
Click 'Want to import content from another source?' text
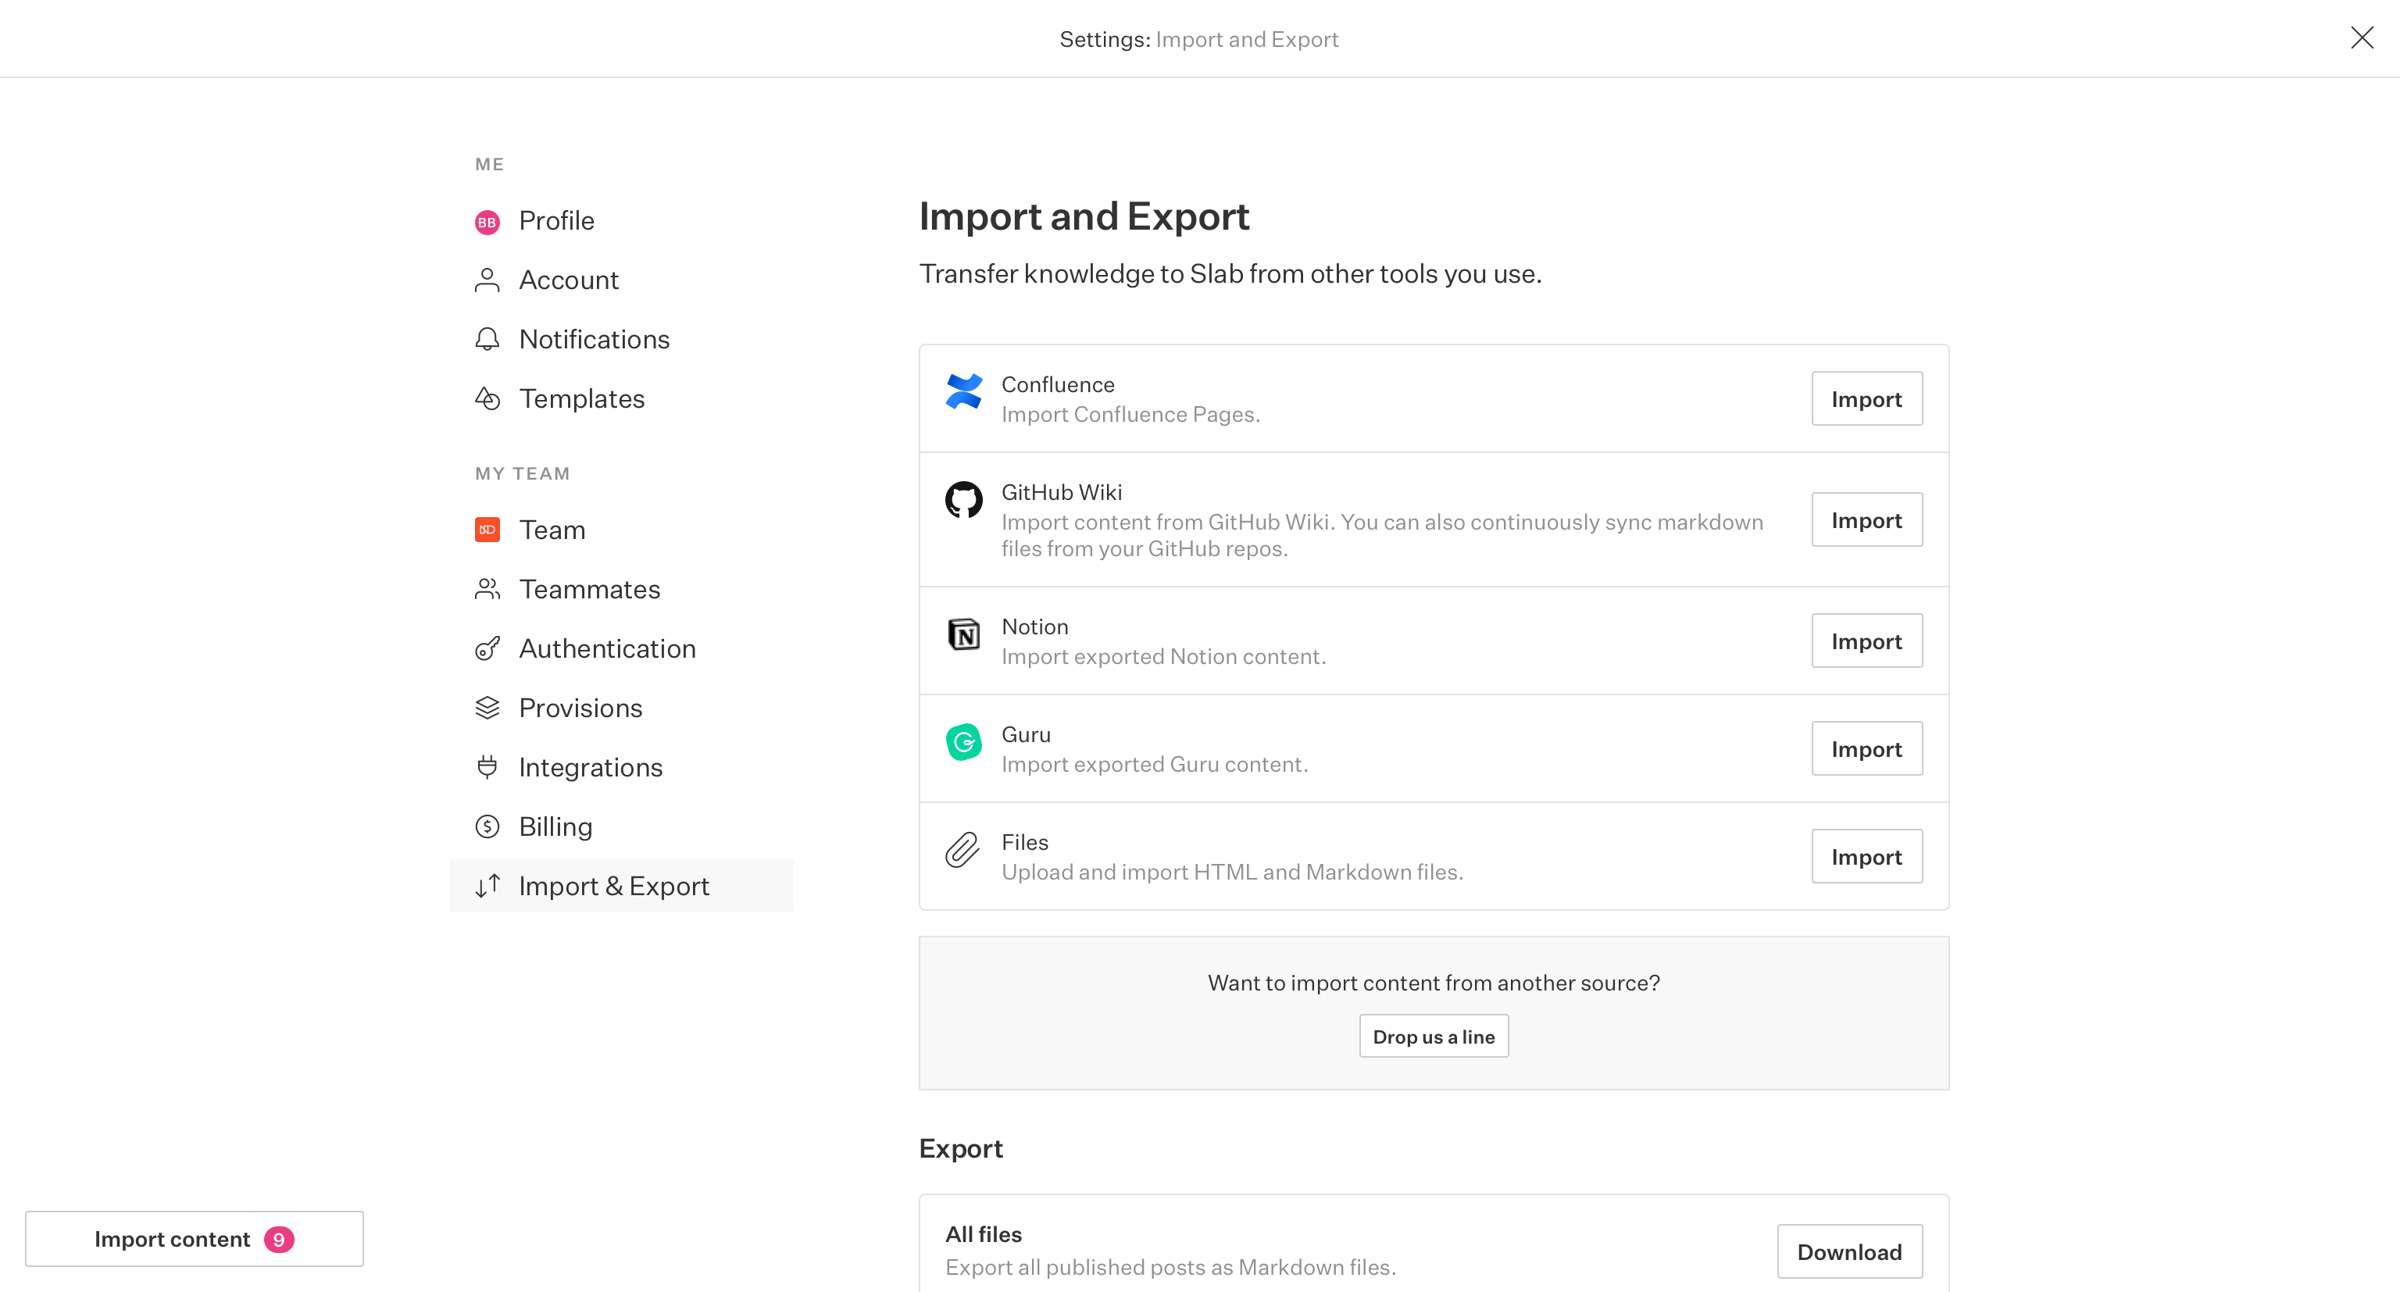[1433, 983]
